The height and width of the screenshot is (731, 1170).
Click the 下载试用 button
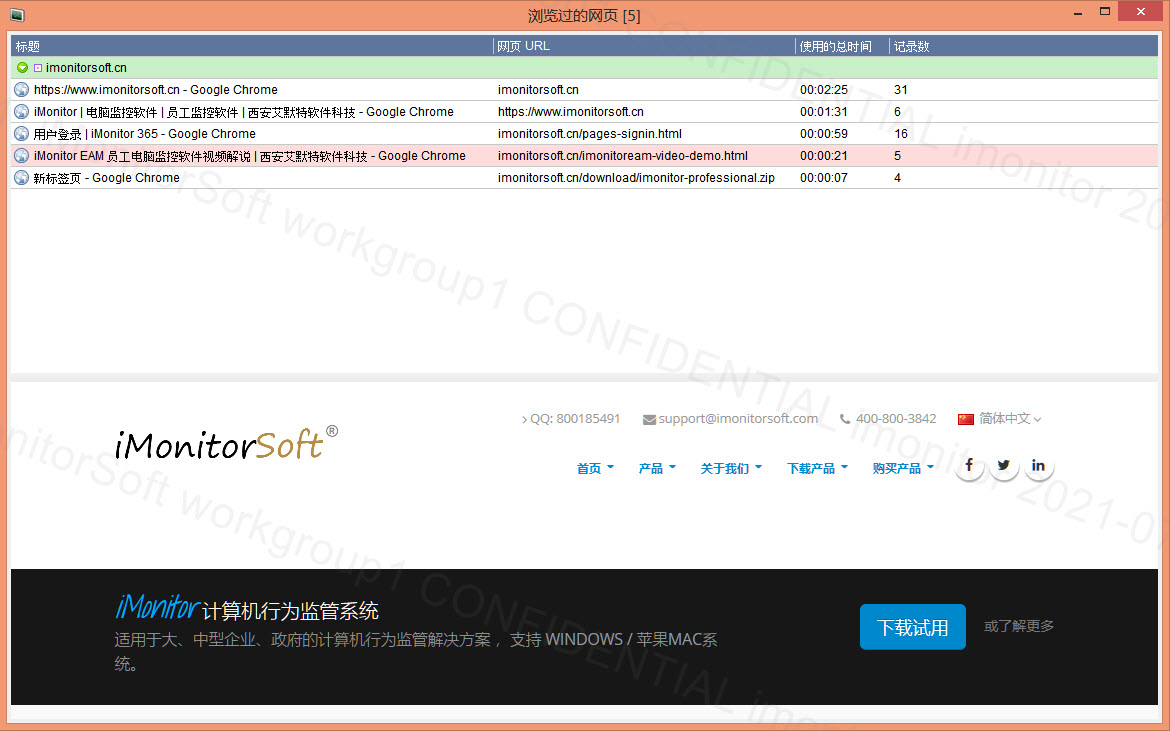(913, 627)
